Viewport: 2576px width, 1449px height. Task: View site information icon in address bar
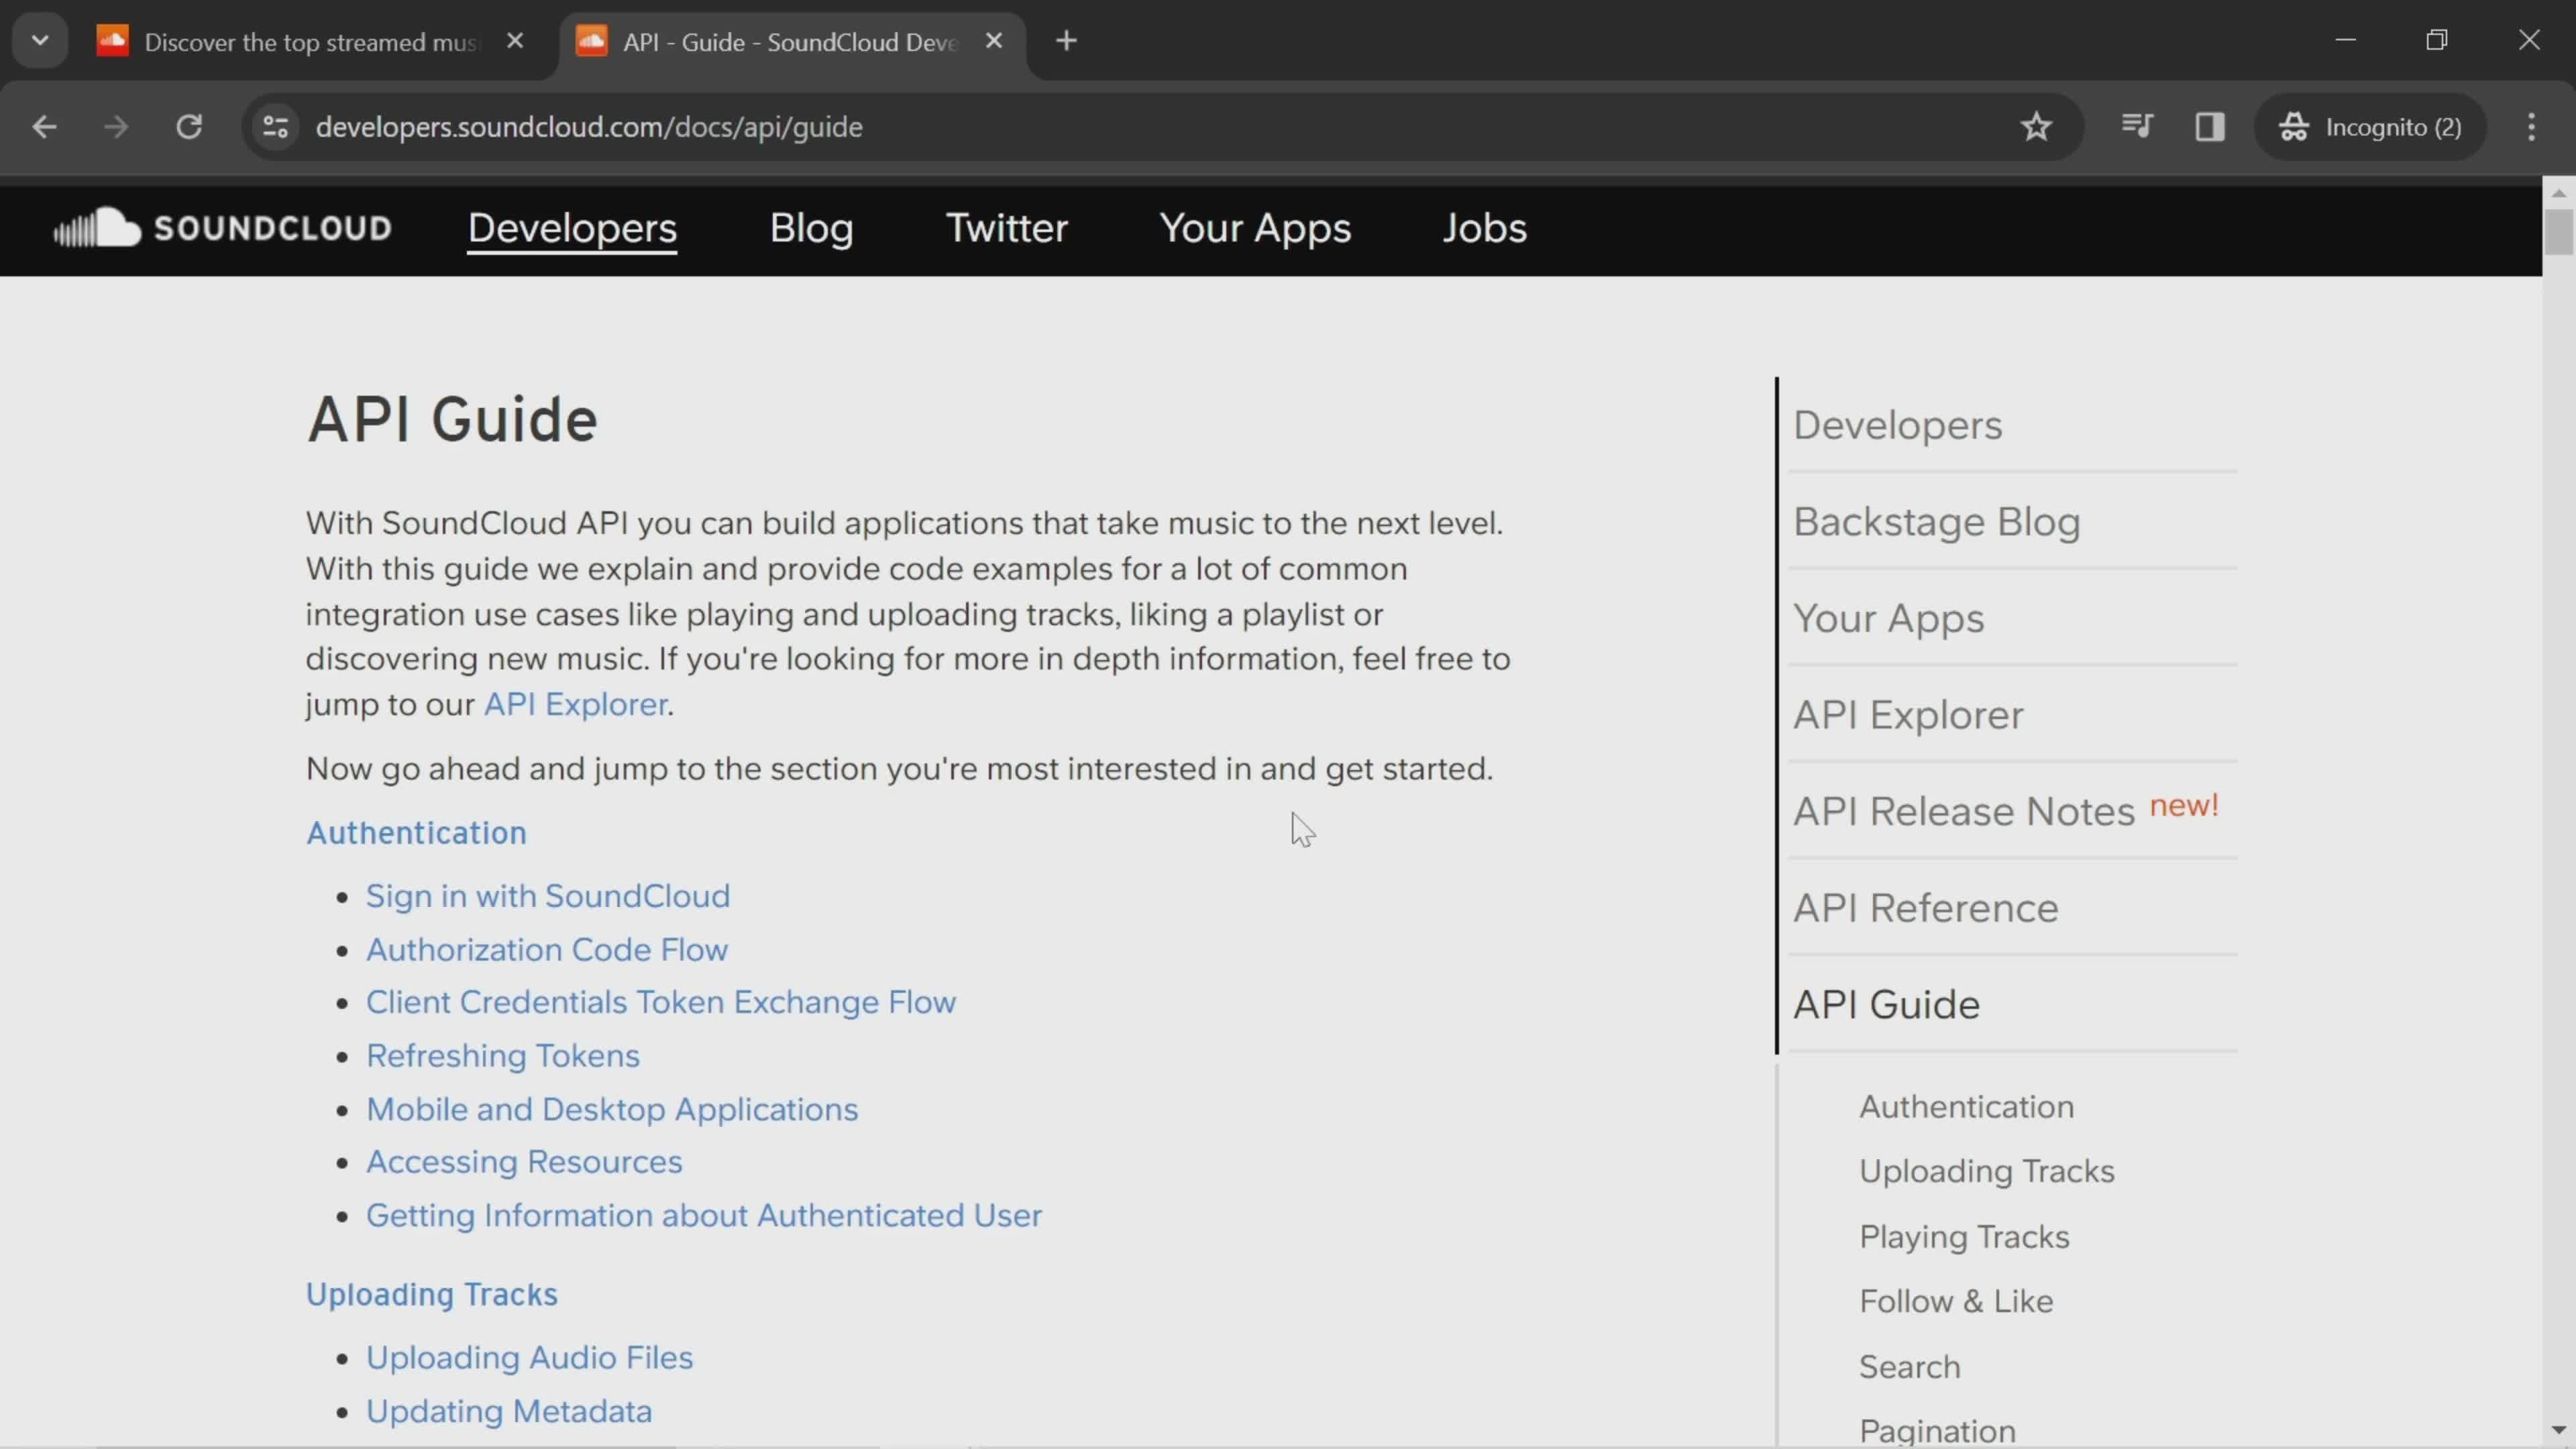(276, 127)
